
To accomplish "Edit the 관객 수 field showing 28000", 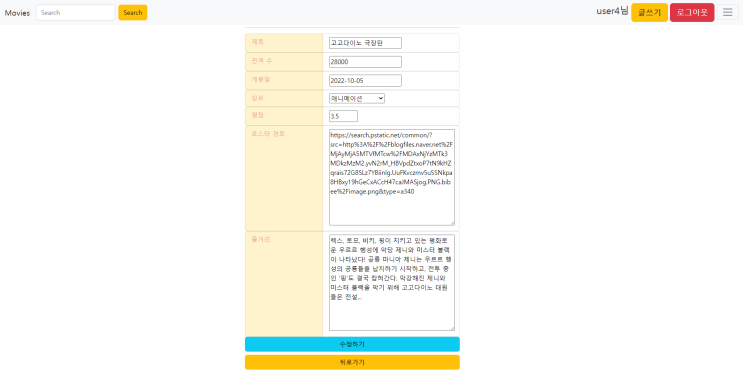I will pos(365,62).
